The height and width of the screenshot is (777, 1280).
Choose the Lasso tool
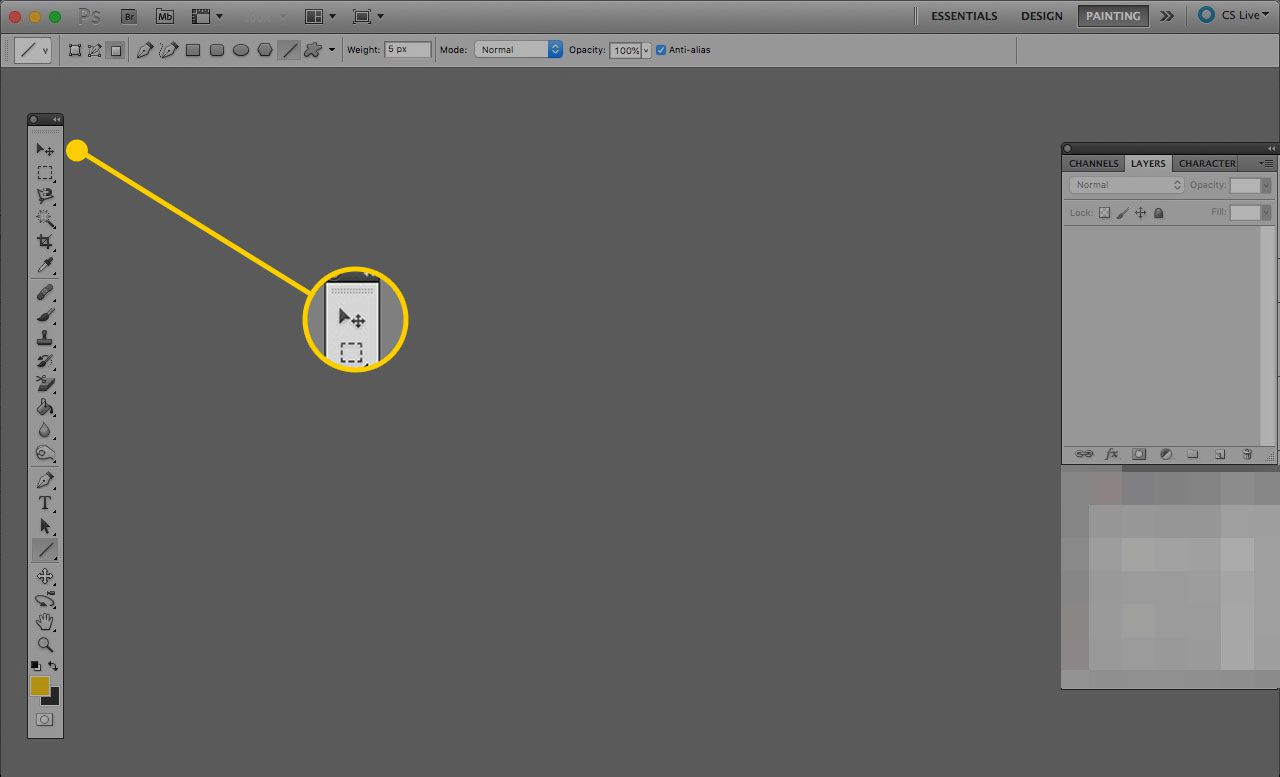pyautogui.click(x=45, y=196)
